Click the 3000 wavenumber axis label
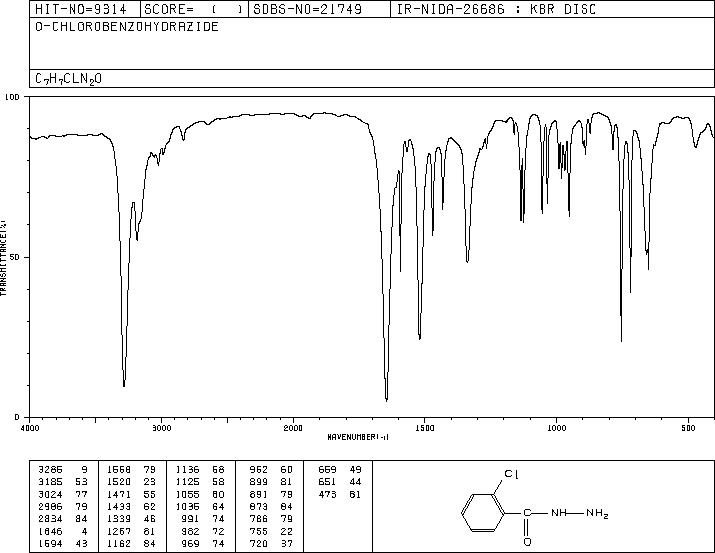This screenshot has width=715, height=553. click(161, 428)
